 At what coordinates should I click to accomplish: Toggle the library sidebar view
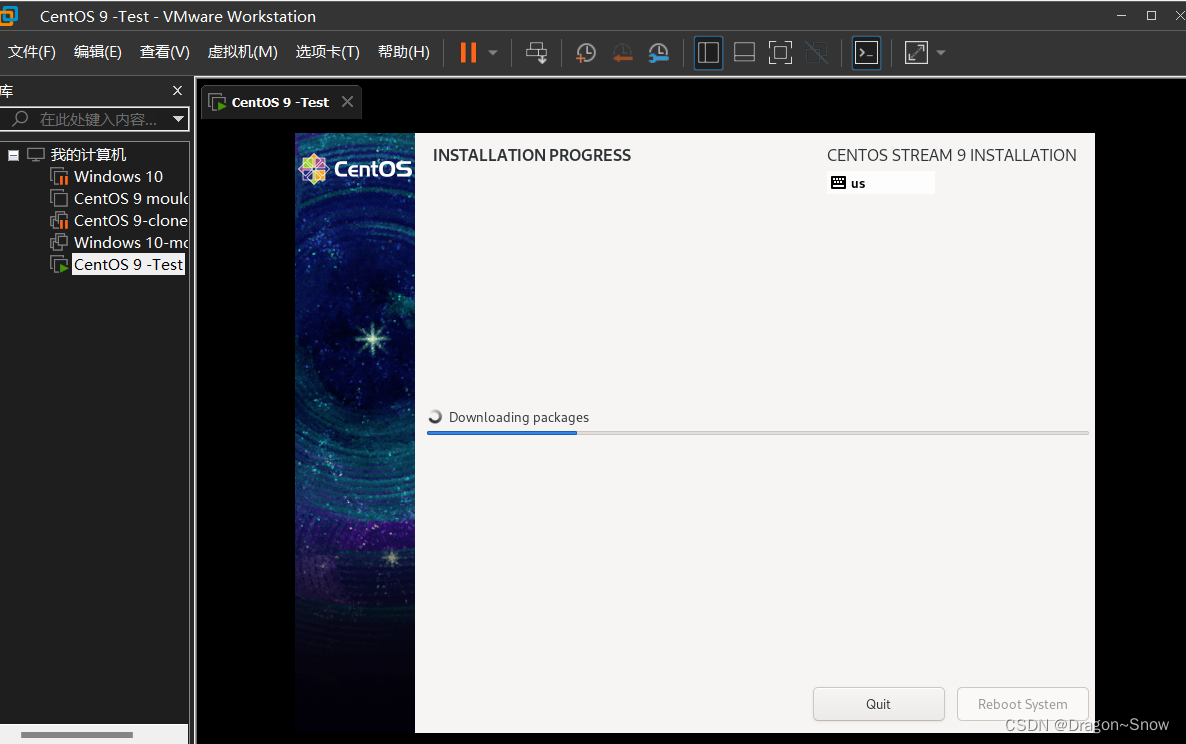tap(709, 52)
